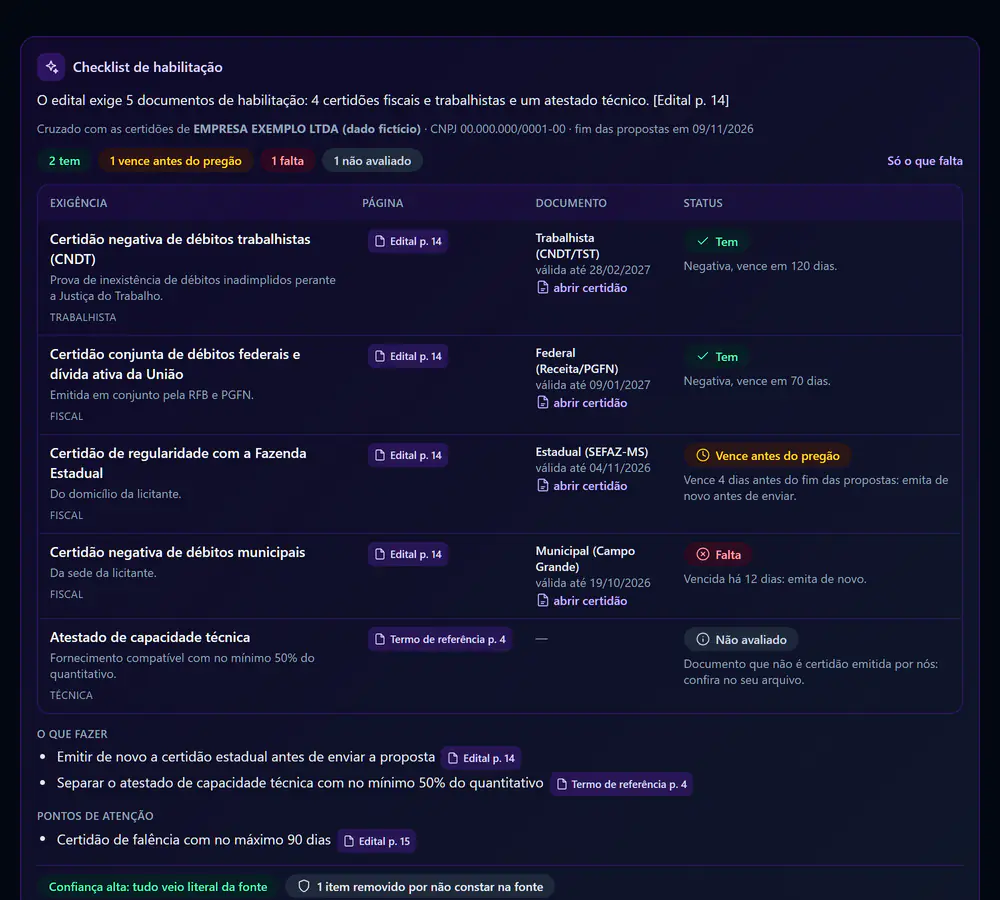Click the document icon in Fazenda Estadual row's Edital chip
This screenshot has width=1000, height=900.
(380, 455)
